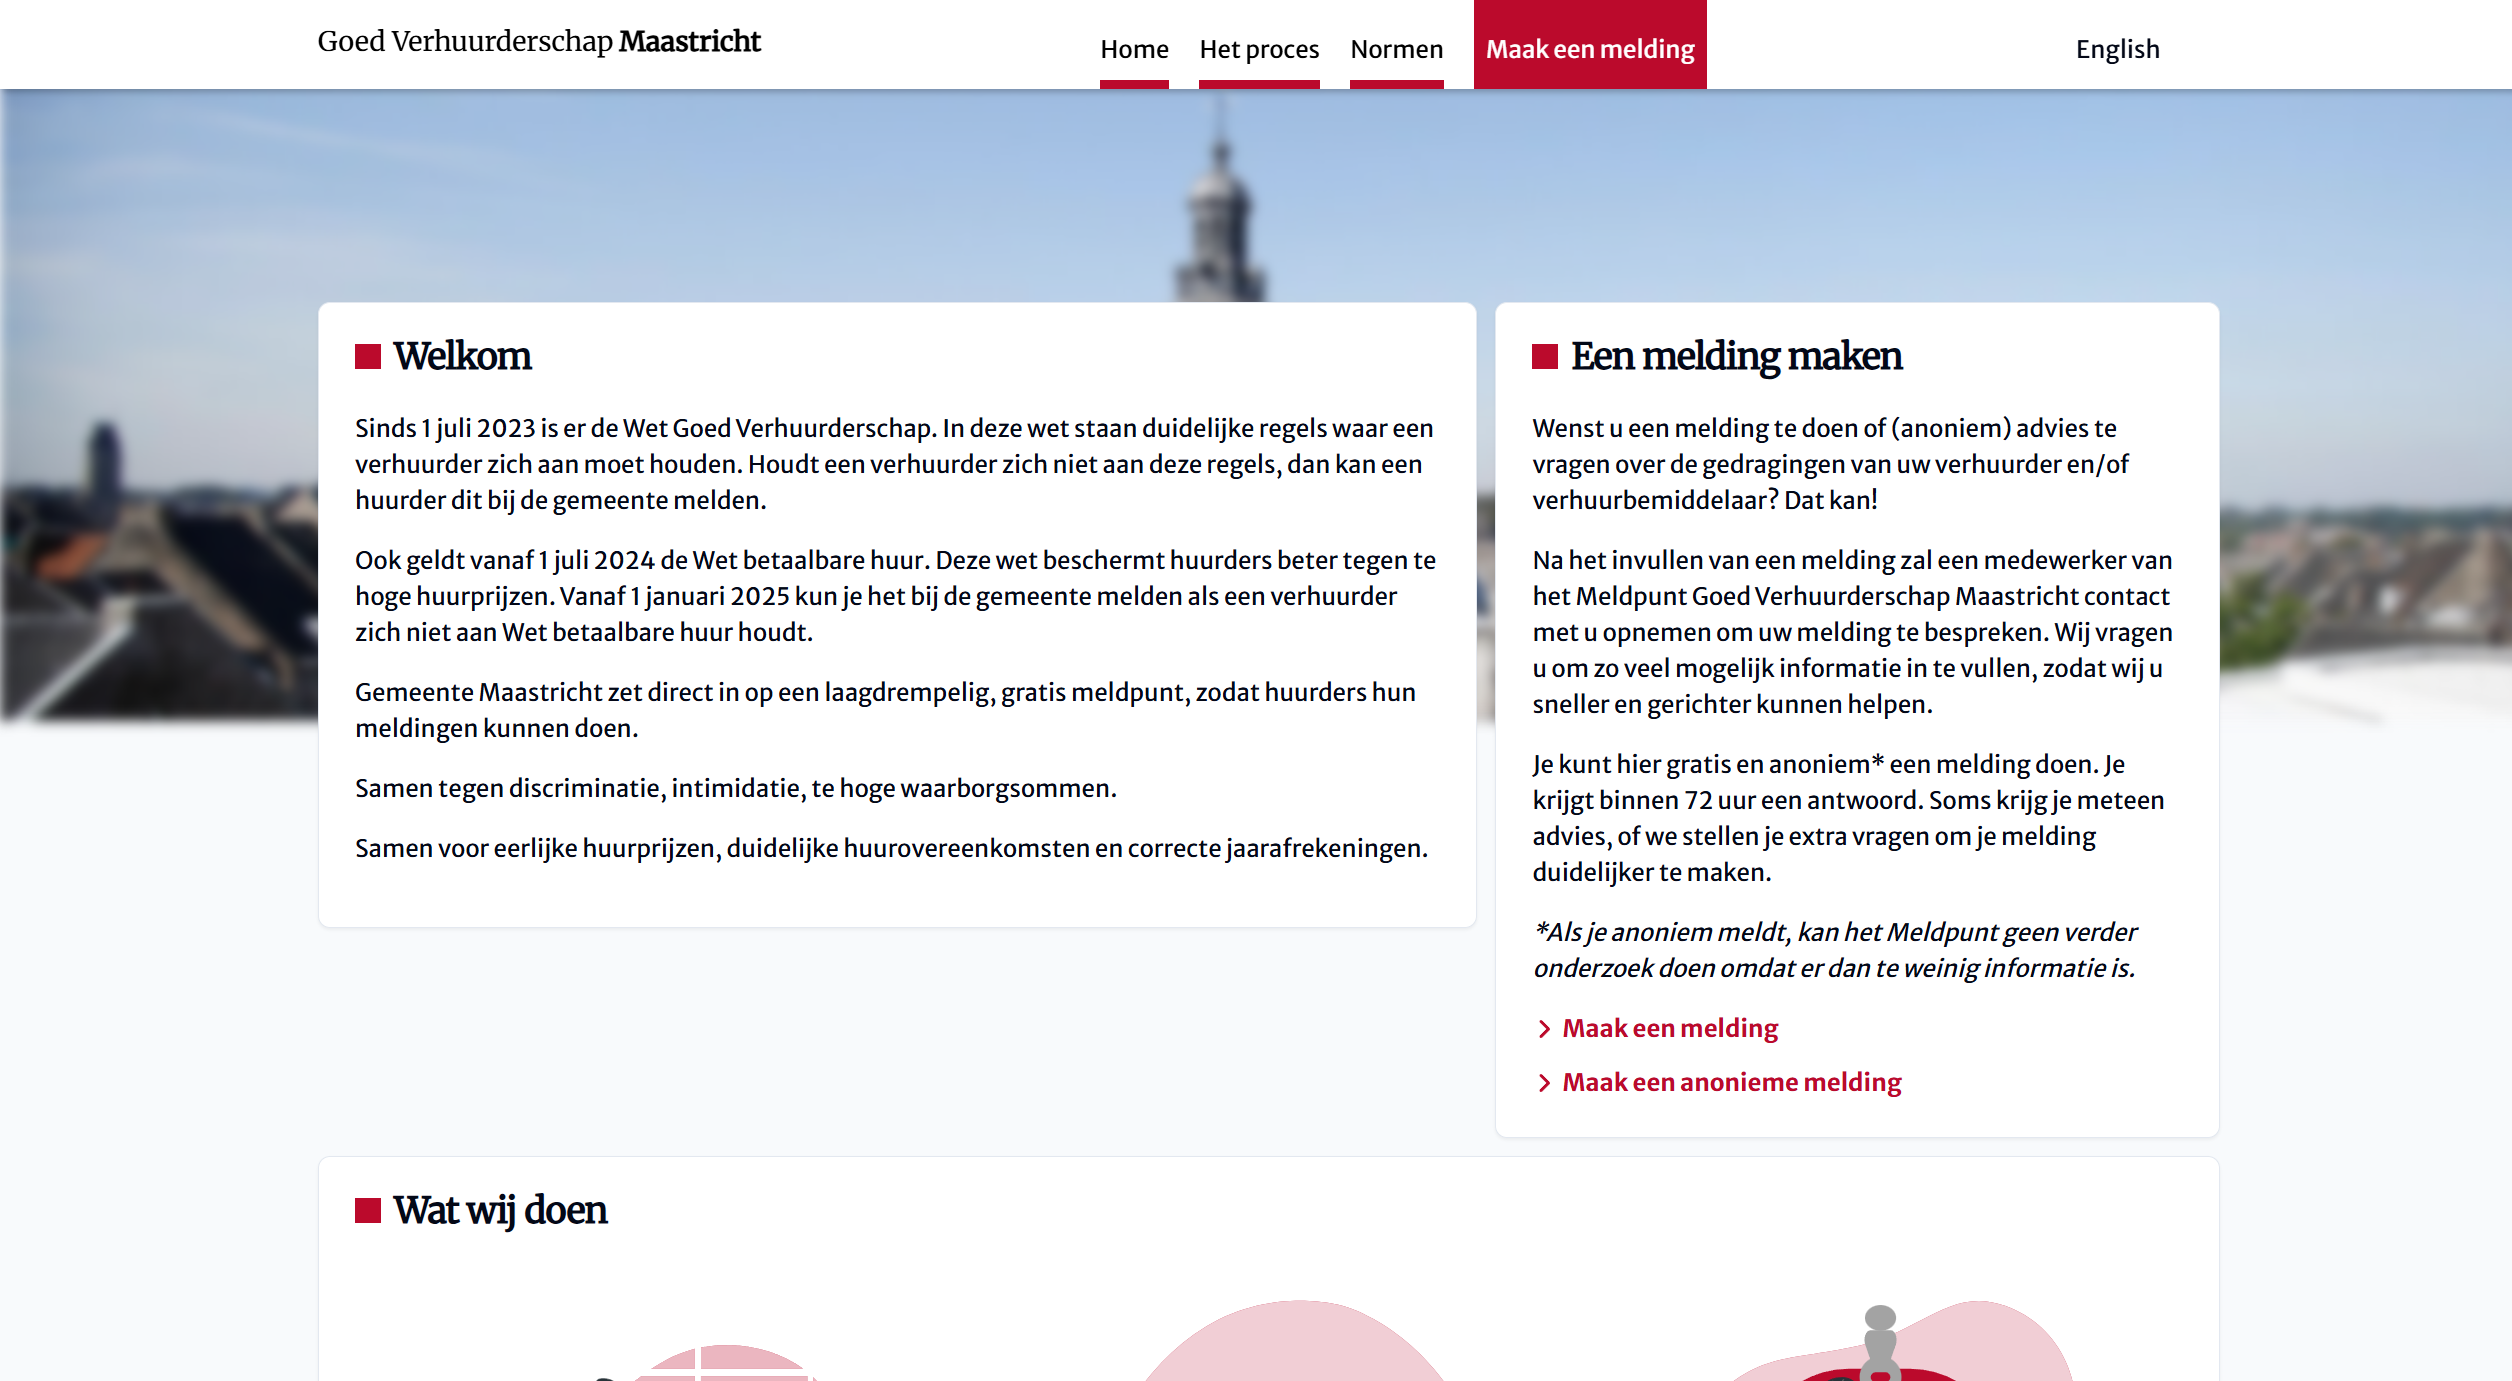2512x1381 pixels.
Task: Follow the Maak een melding link in the card
Action: coord(1670,1028)
